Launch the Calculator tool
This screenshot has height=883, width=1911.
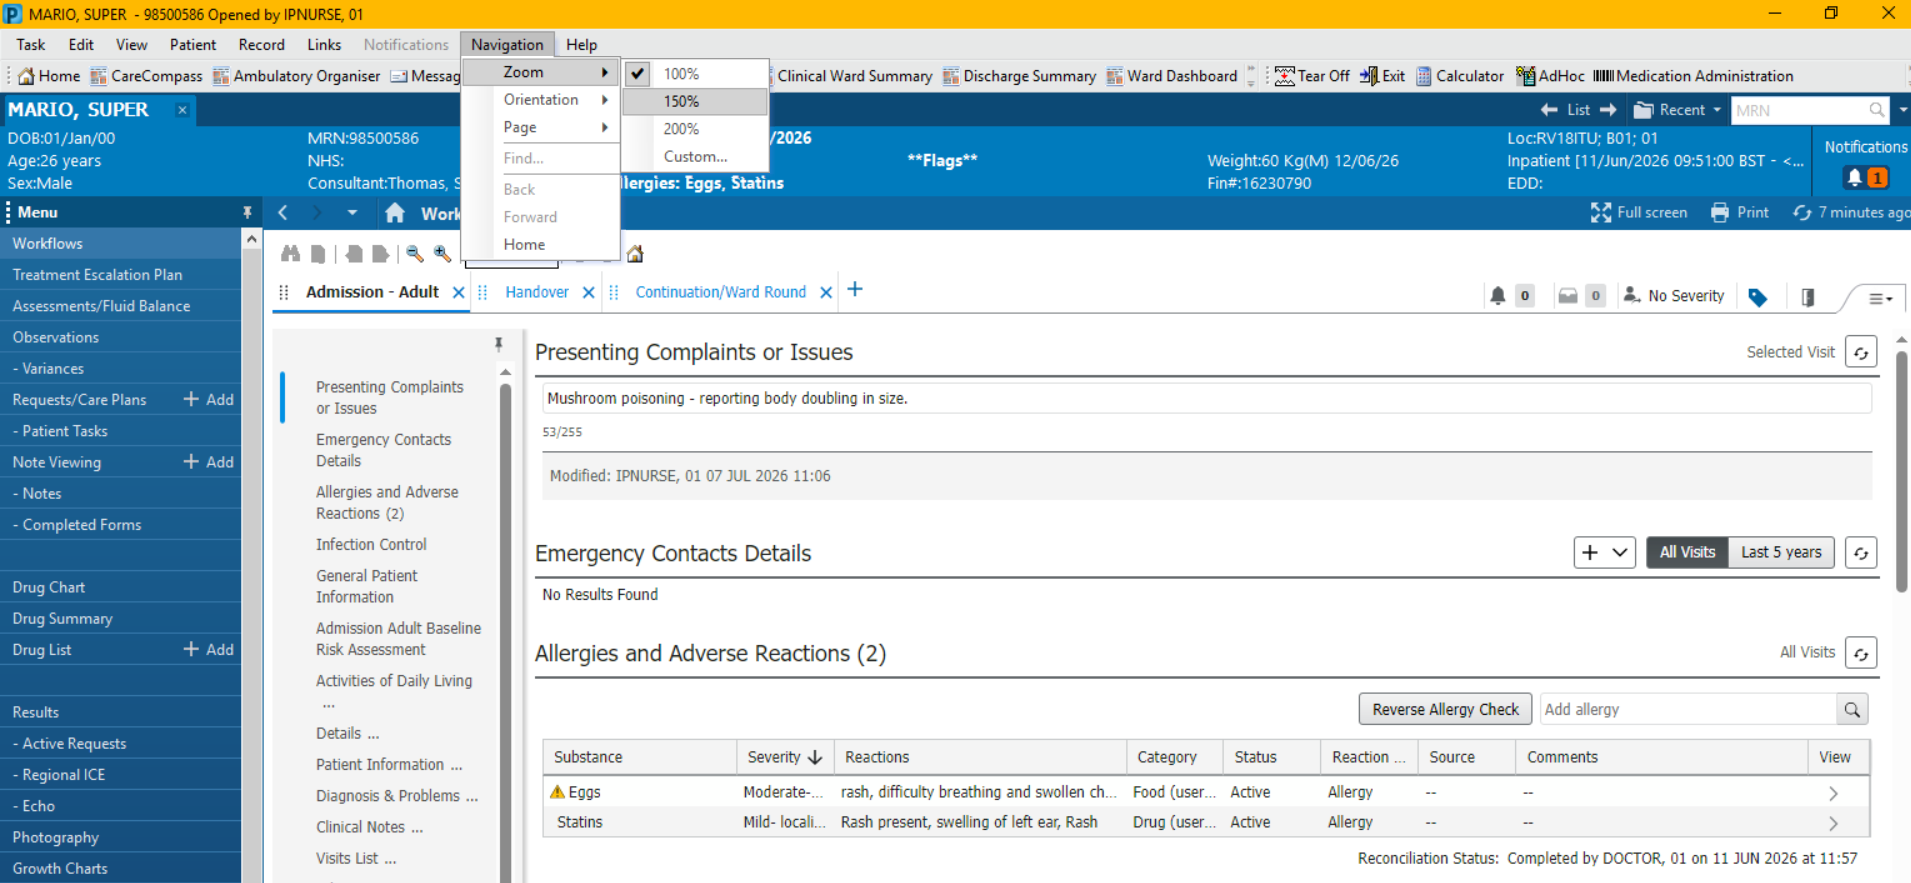point(1460,76)
